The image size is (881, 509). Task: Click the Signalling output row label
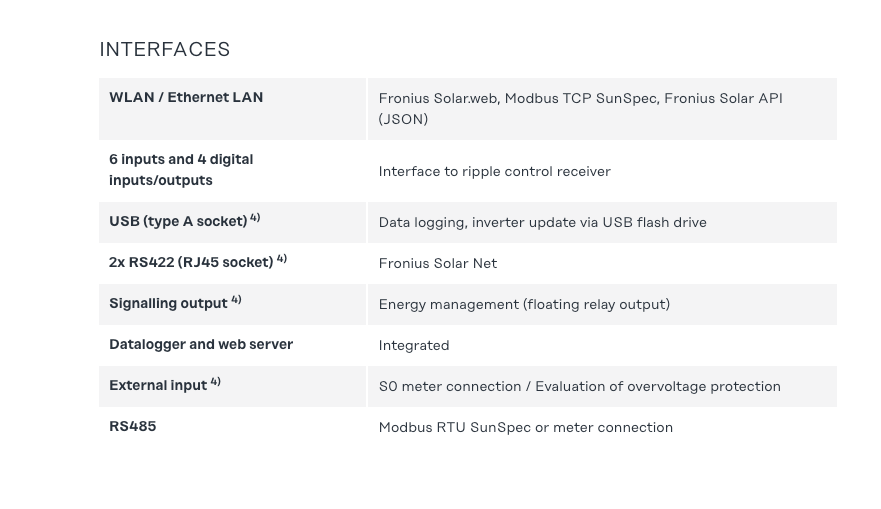point(168,303)
